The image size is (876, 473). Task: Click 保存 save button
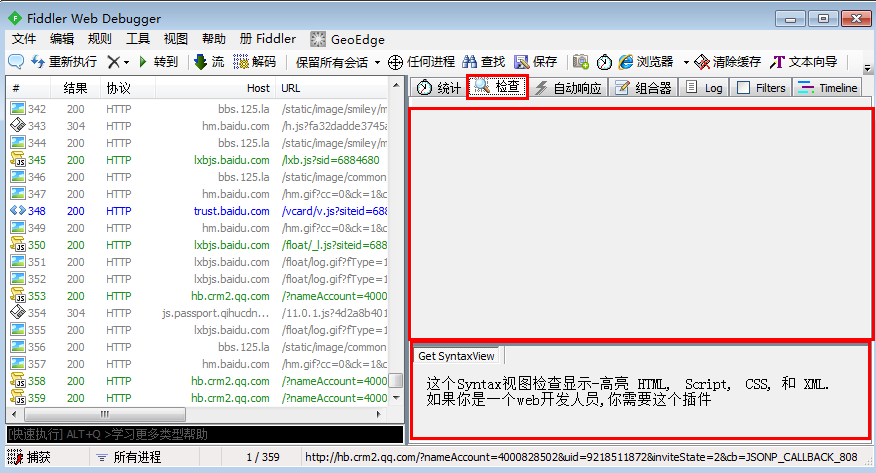pos(536,61)
